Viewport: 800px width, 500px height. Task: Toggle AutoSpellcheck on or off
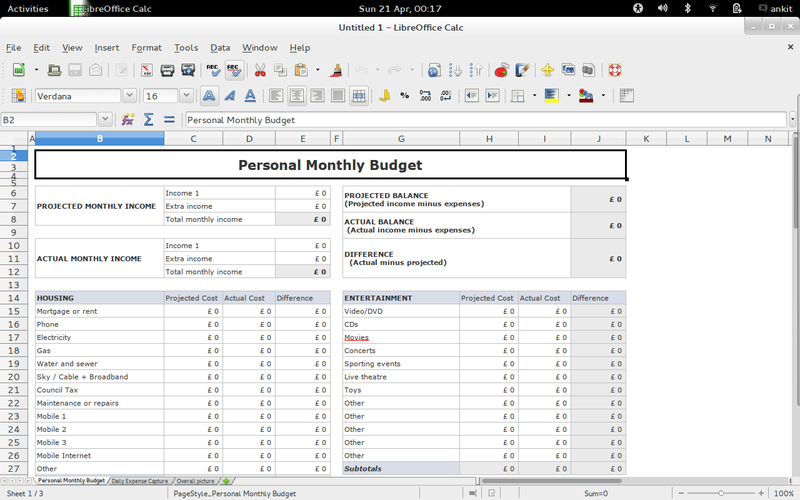233,71
